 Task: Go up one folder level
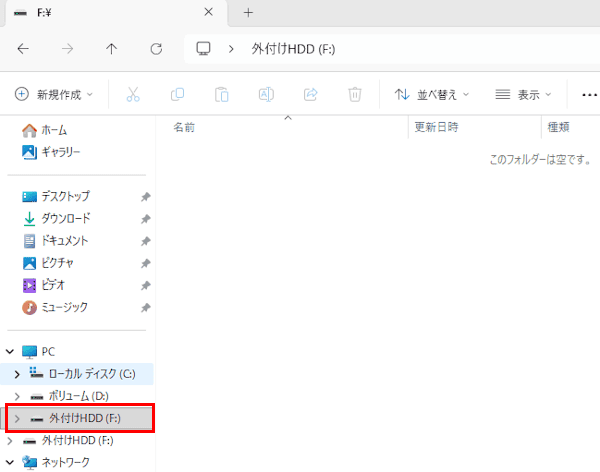[111, 49]
